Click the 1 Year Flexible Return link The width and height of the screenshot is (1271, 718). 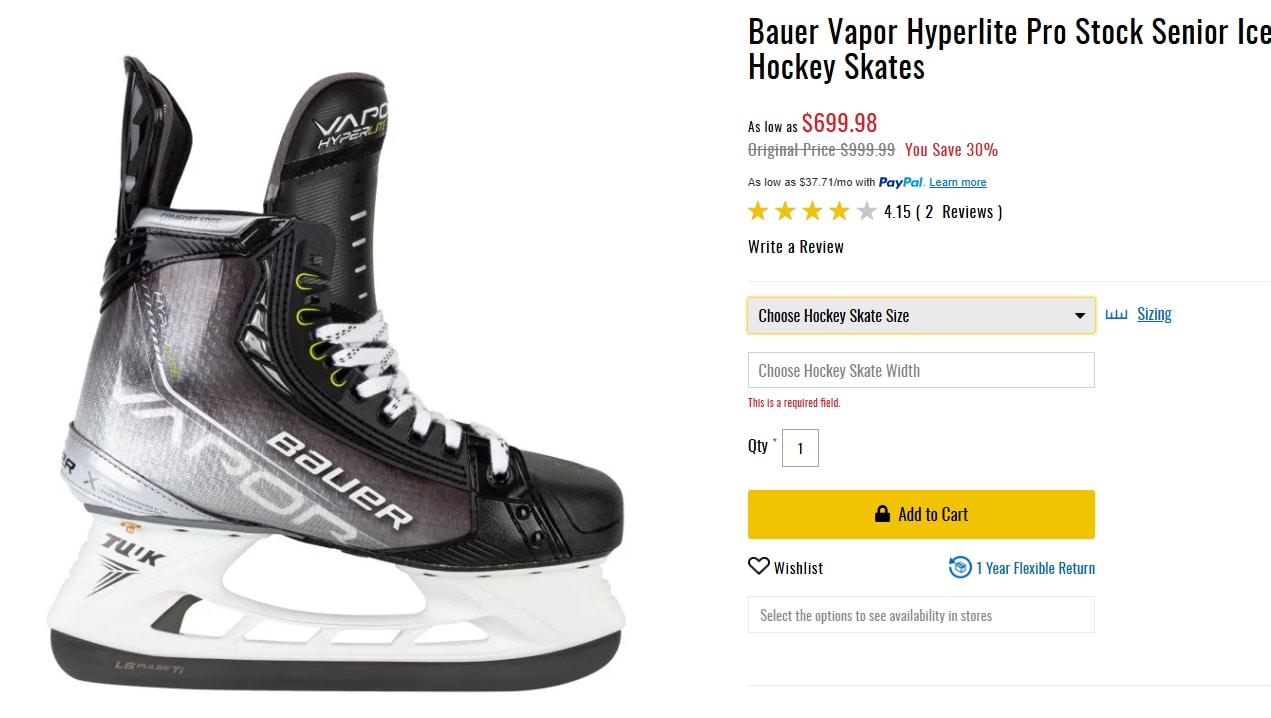click(1035, 568)
